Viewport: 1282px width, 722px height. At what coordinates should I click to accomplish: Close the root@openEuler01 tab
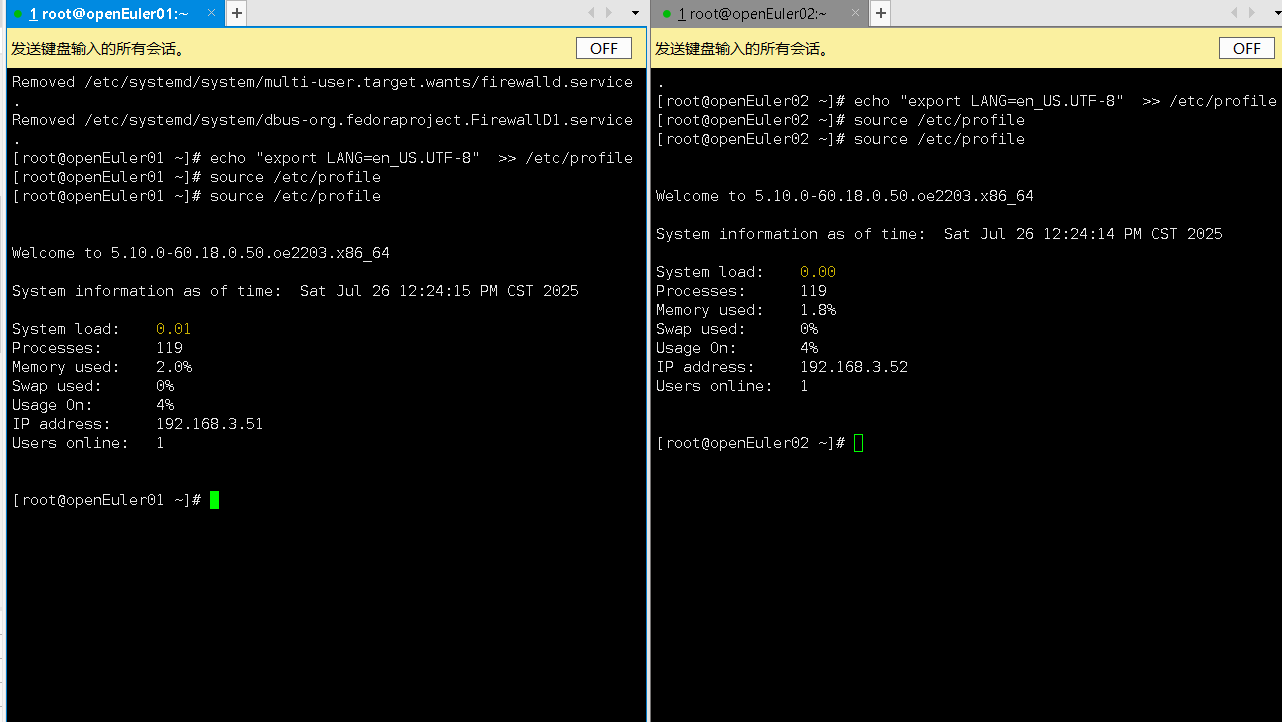(x=211, y=13)
